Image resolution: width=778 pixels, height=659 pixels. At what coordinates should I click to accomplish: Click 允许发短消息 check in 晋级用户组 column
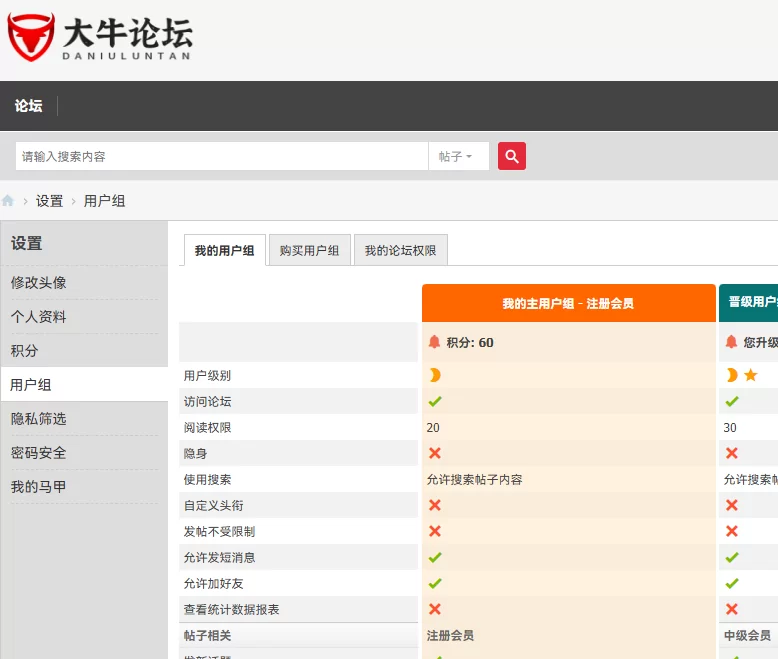coord(732,557)
